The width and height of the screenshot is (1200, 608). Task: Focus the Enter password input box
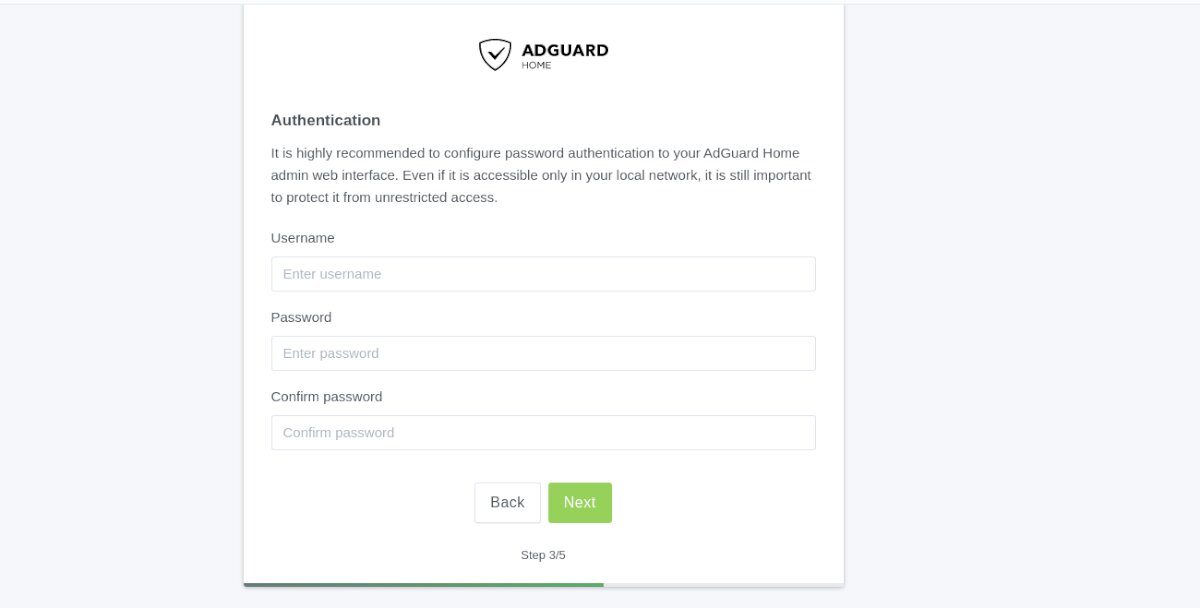543,353
